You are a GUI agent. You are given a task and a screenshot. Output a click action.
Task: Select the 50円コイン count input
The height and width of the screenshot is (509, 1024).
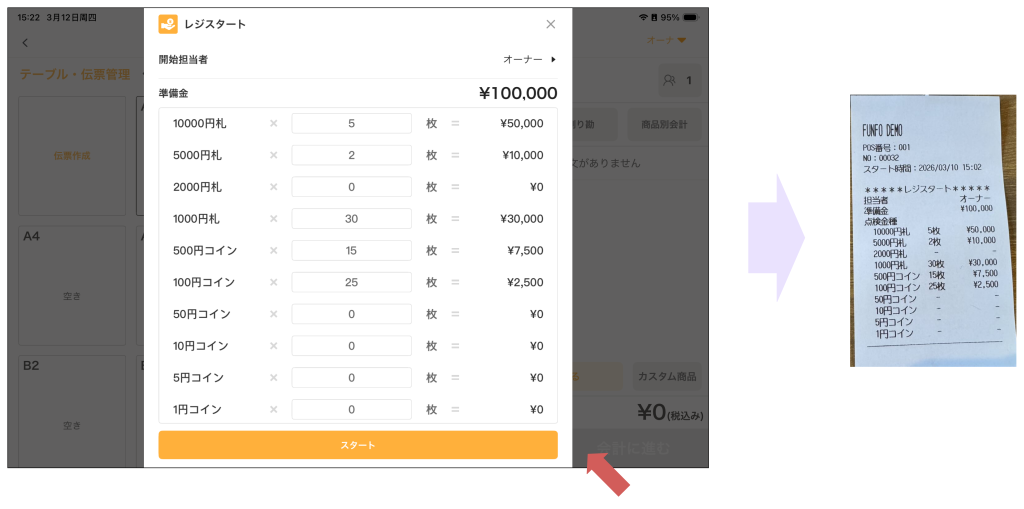351,314
